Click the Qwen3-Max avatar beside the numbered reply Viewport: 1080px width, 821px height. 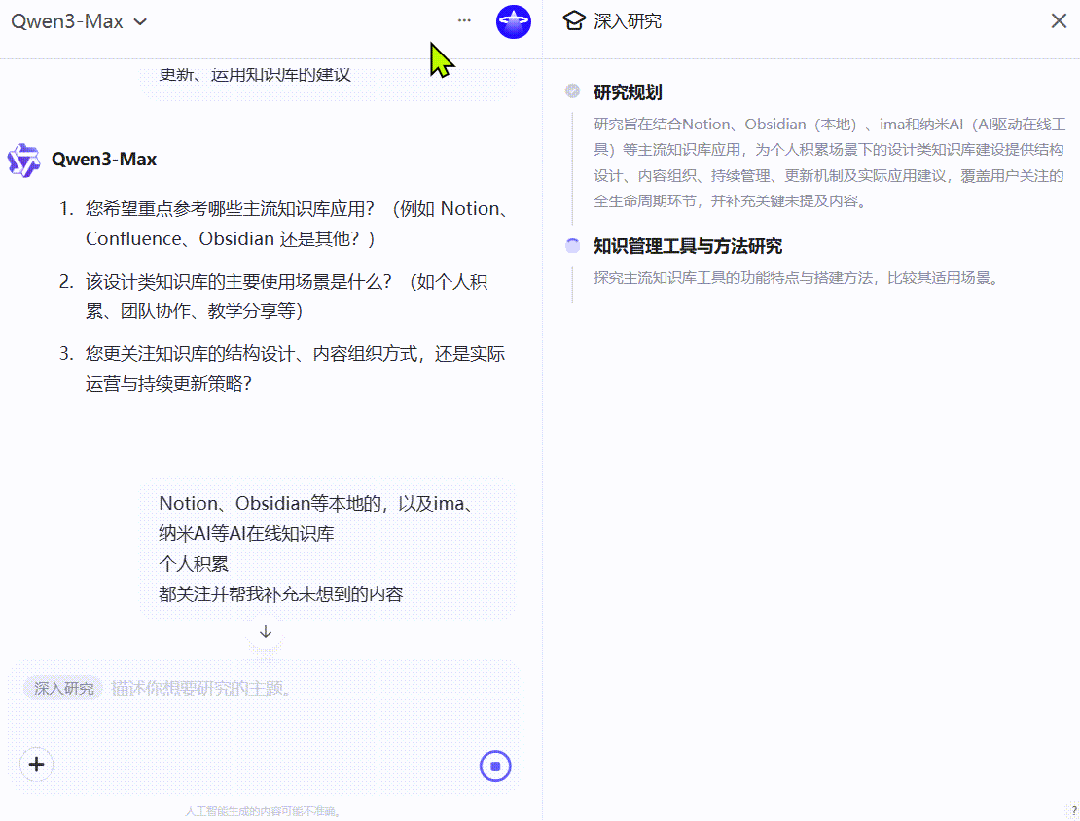click(x=24, y=159)
